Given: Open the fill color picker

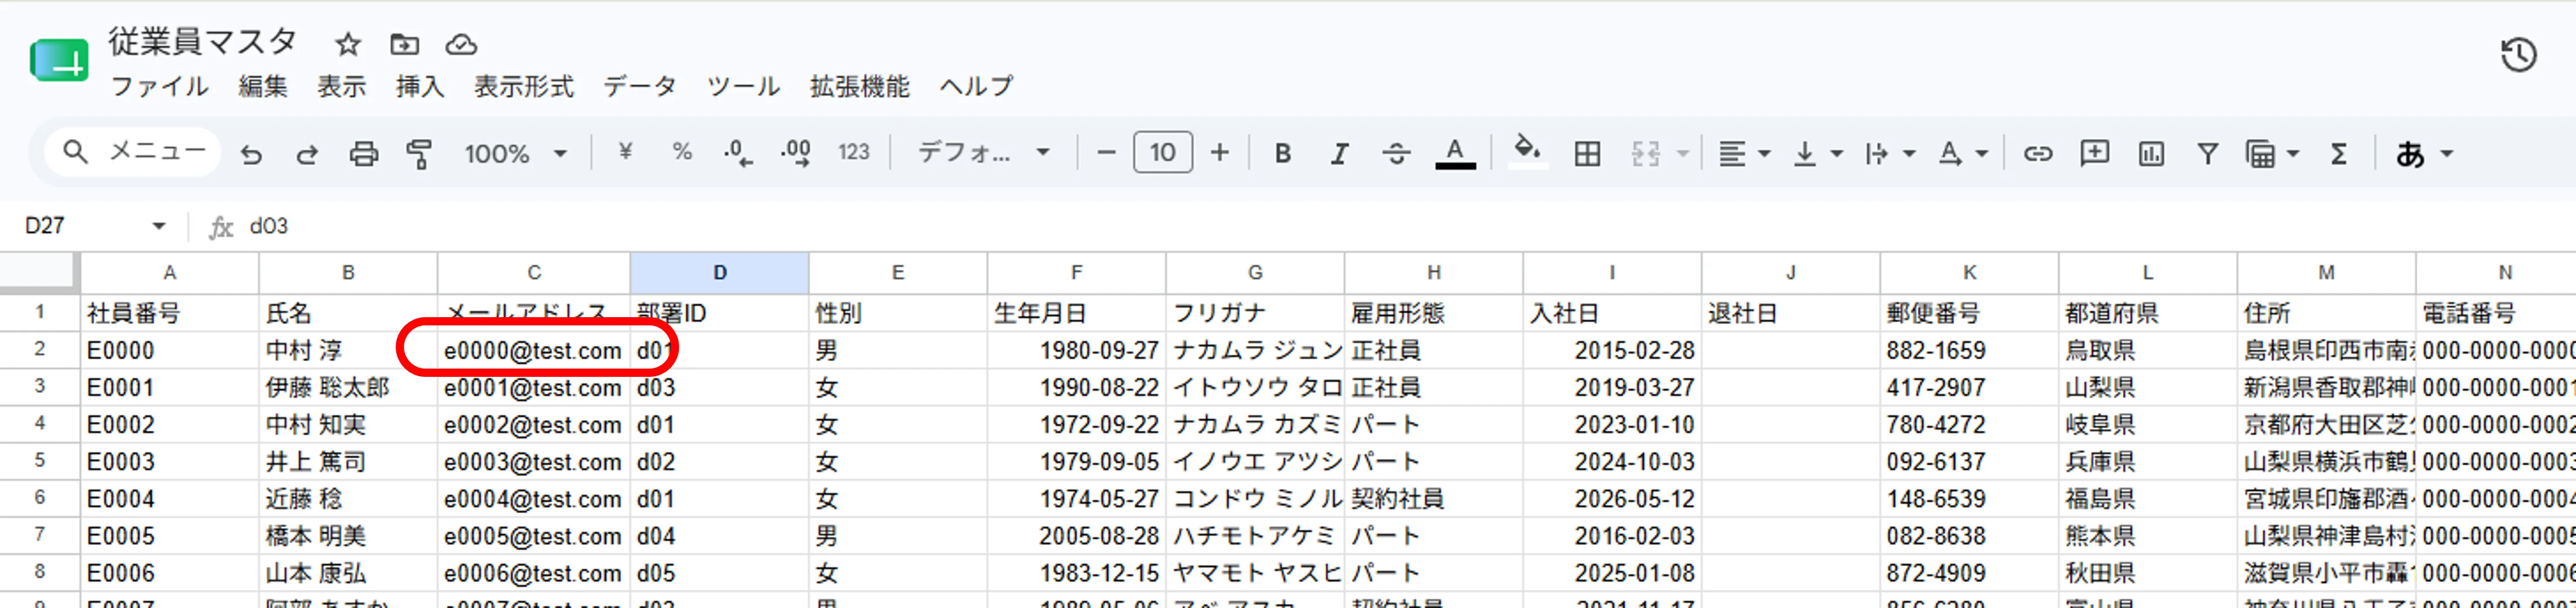Looking at the screenshot, I should (1526, 153).
